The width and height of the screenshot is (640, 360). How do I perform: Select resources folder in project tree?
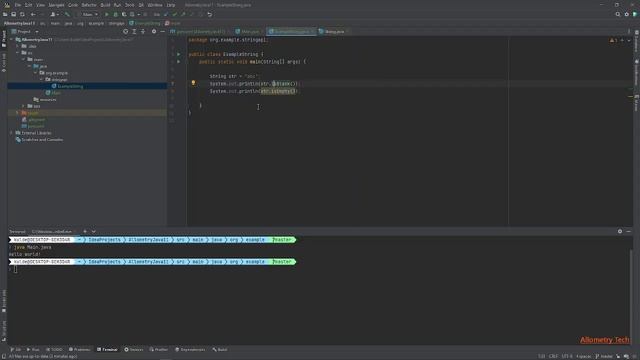tap(45, 100)
